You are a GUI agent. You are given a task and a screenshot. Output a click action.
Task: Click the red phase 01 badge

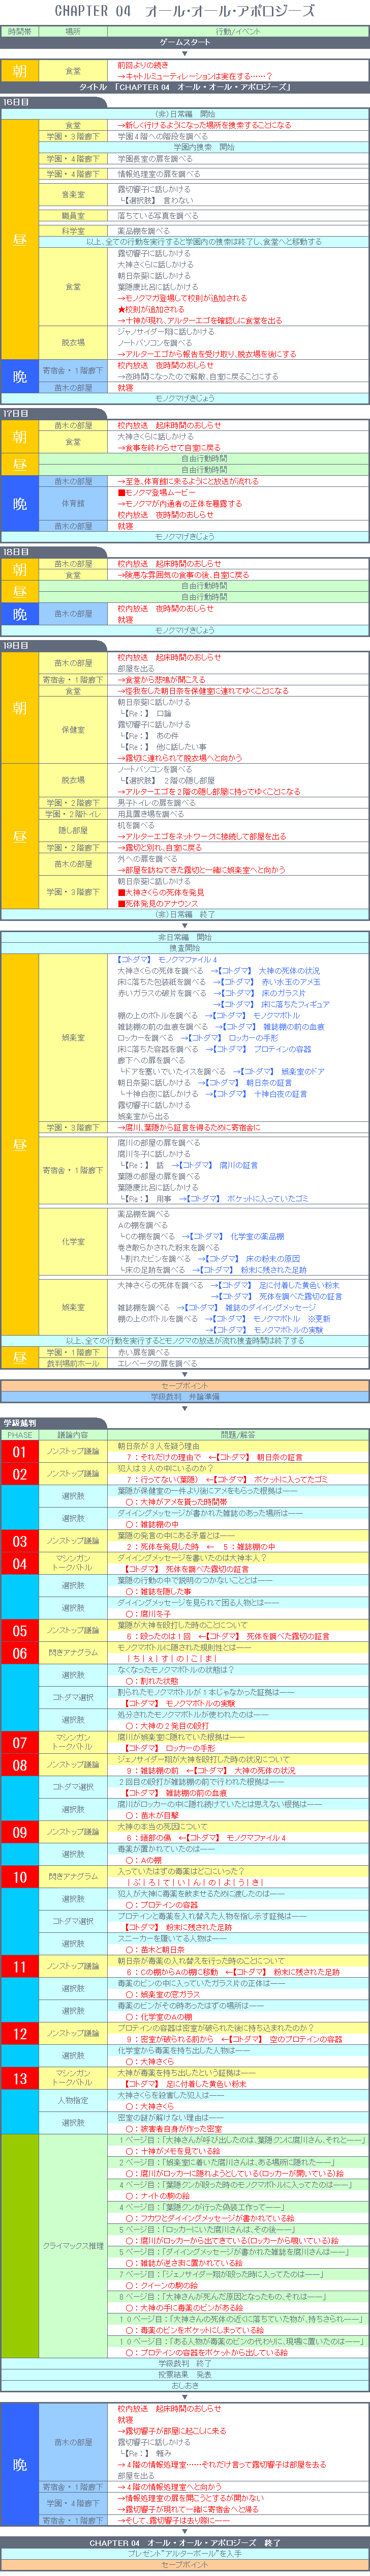20,1451
